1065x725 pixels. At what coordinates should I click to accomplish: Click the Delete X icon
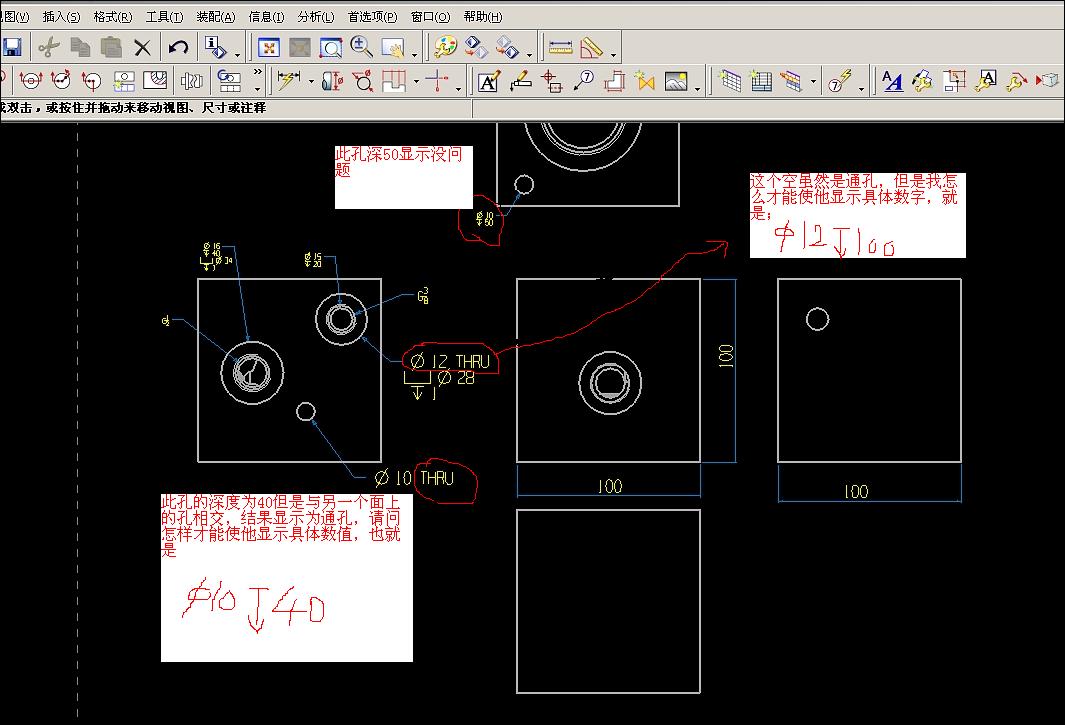pyautogui.click(x=143, y=48)
